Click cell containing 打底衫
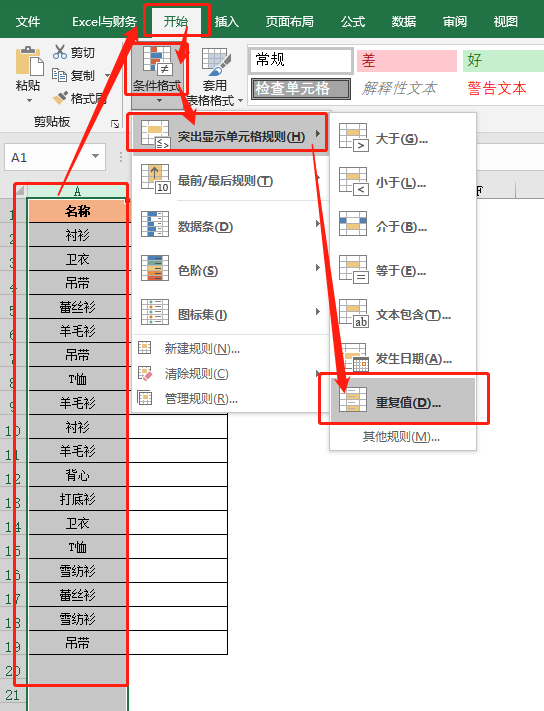The image size is (544, 711). [78, 499]
